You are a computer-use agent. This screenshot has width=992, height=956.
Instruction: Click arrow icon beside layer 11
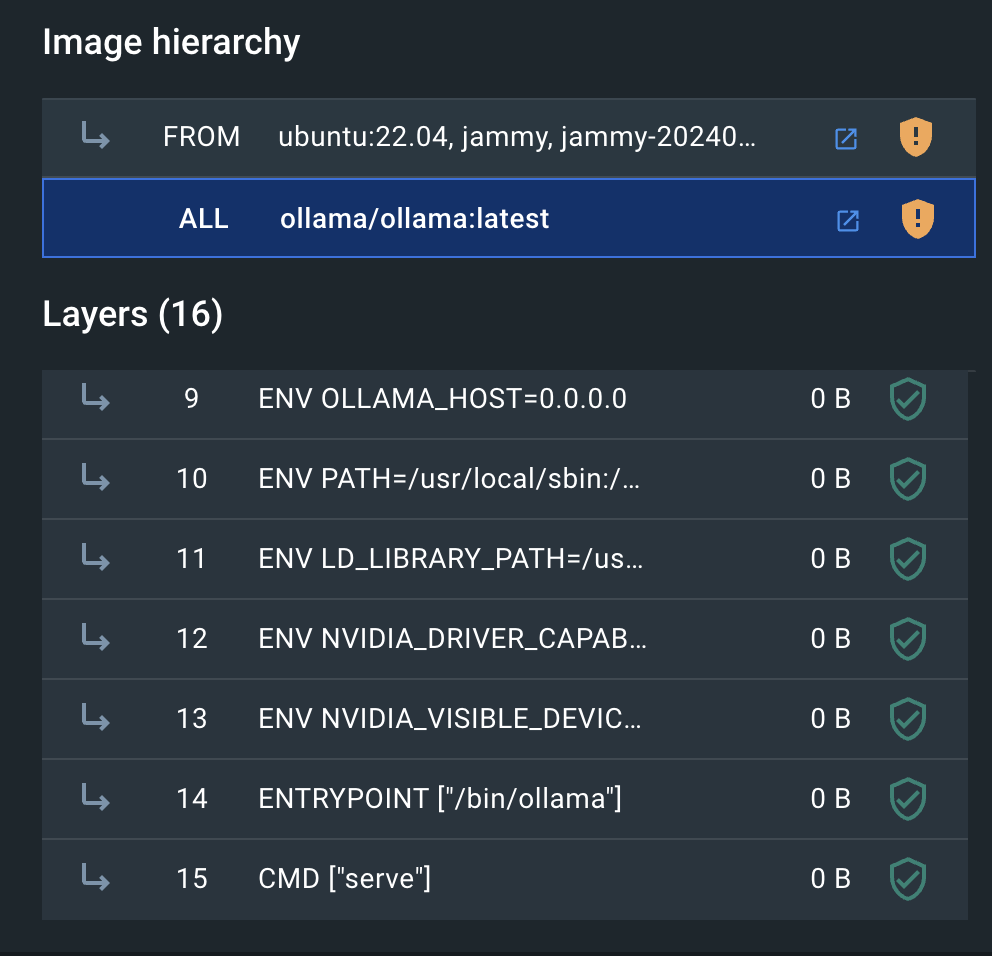tap(96, 557)
